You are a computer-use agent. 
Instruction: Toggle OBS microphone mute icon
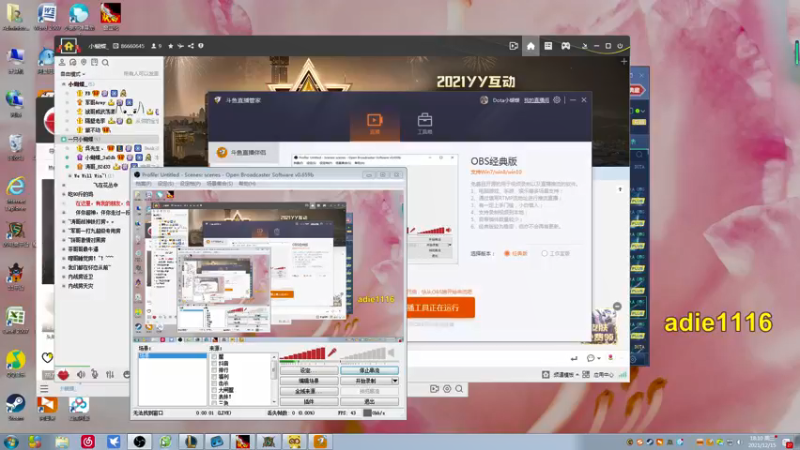332,352
